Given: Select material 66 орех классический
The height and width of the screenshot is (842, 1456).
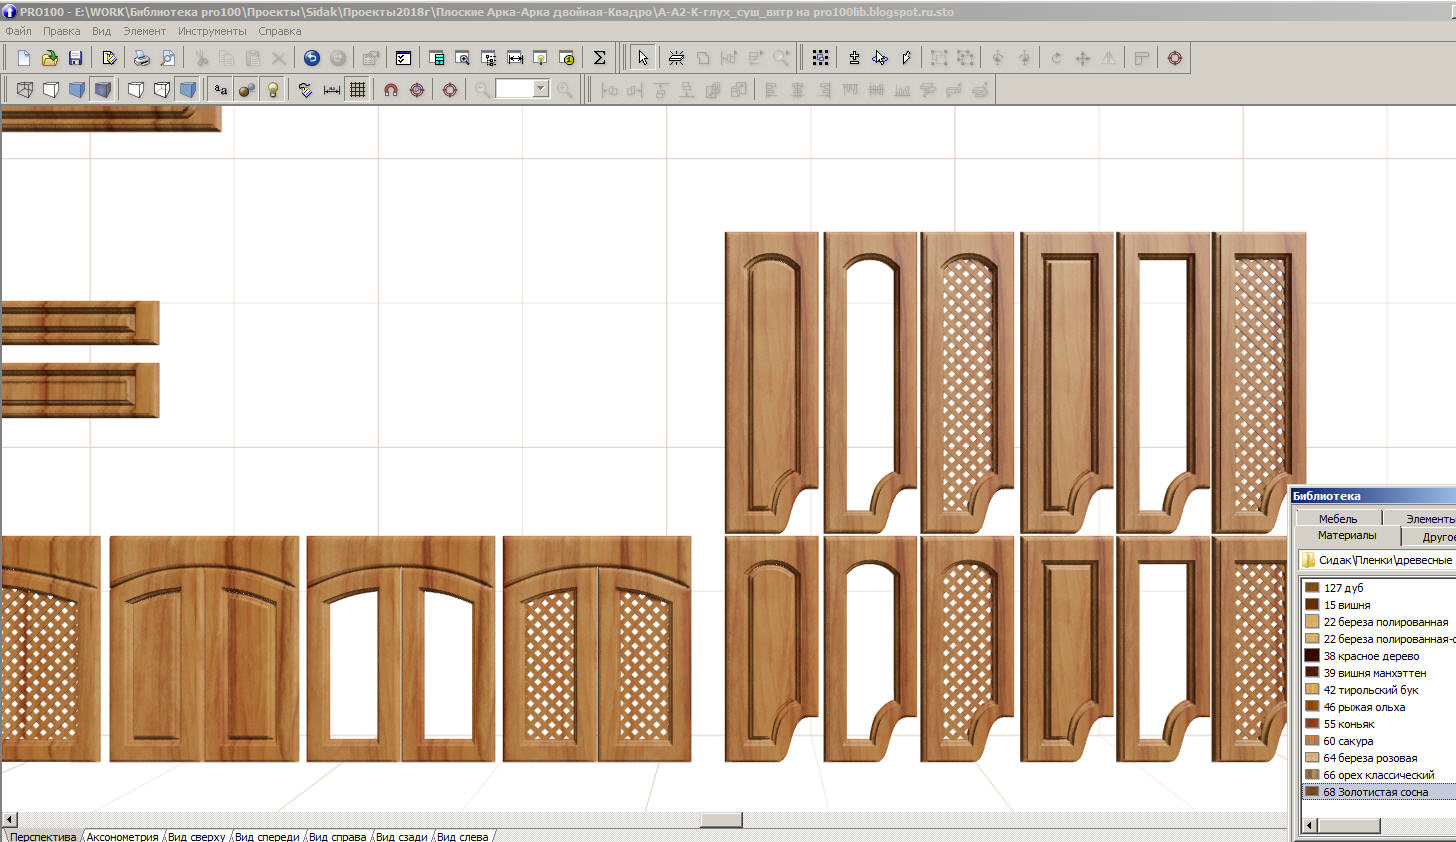Looking at the screenshot, I should 1378,775.
